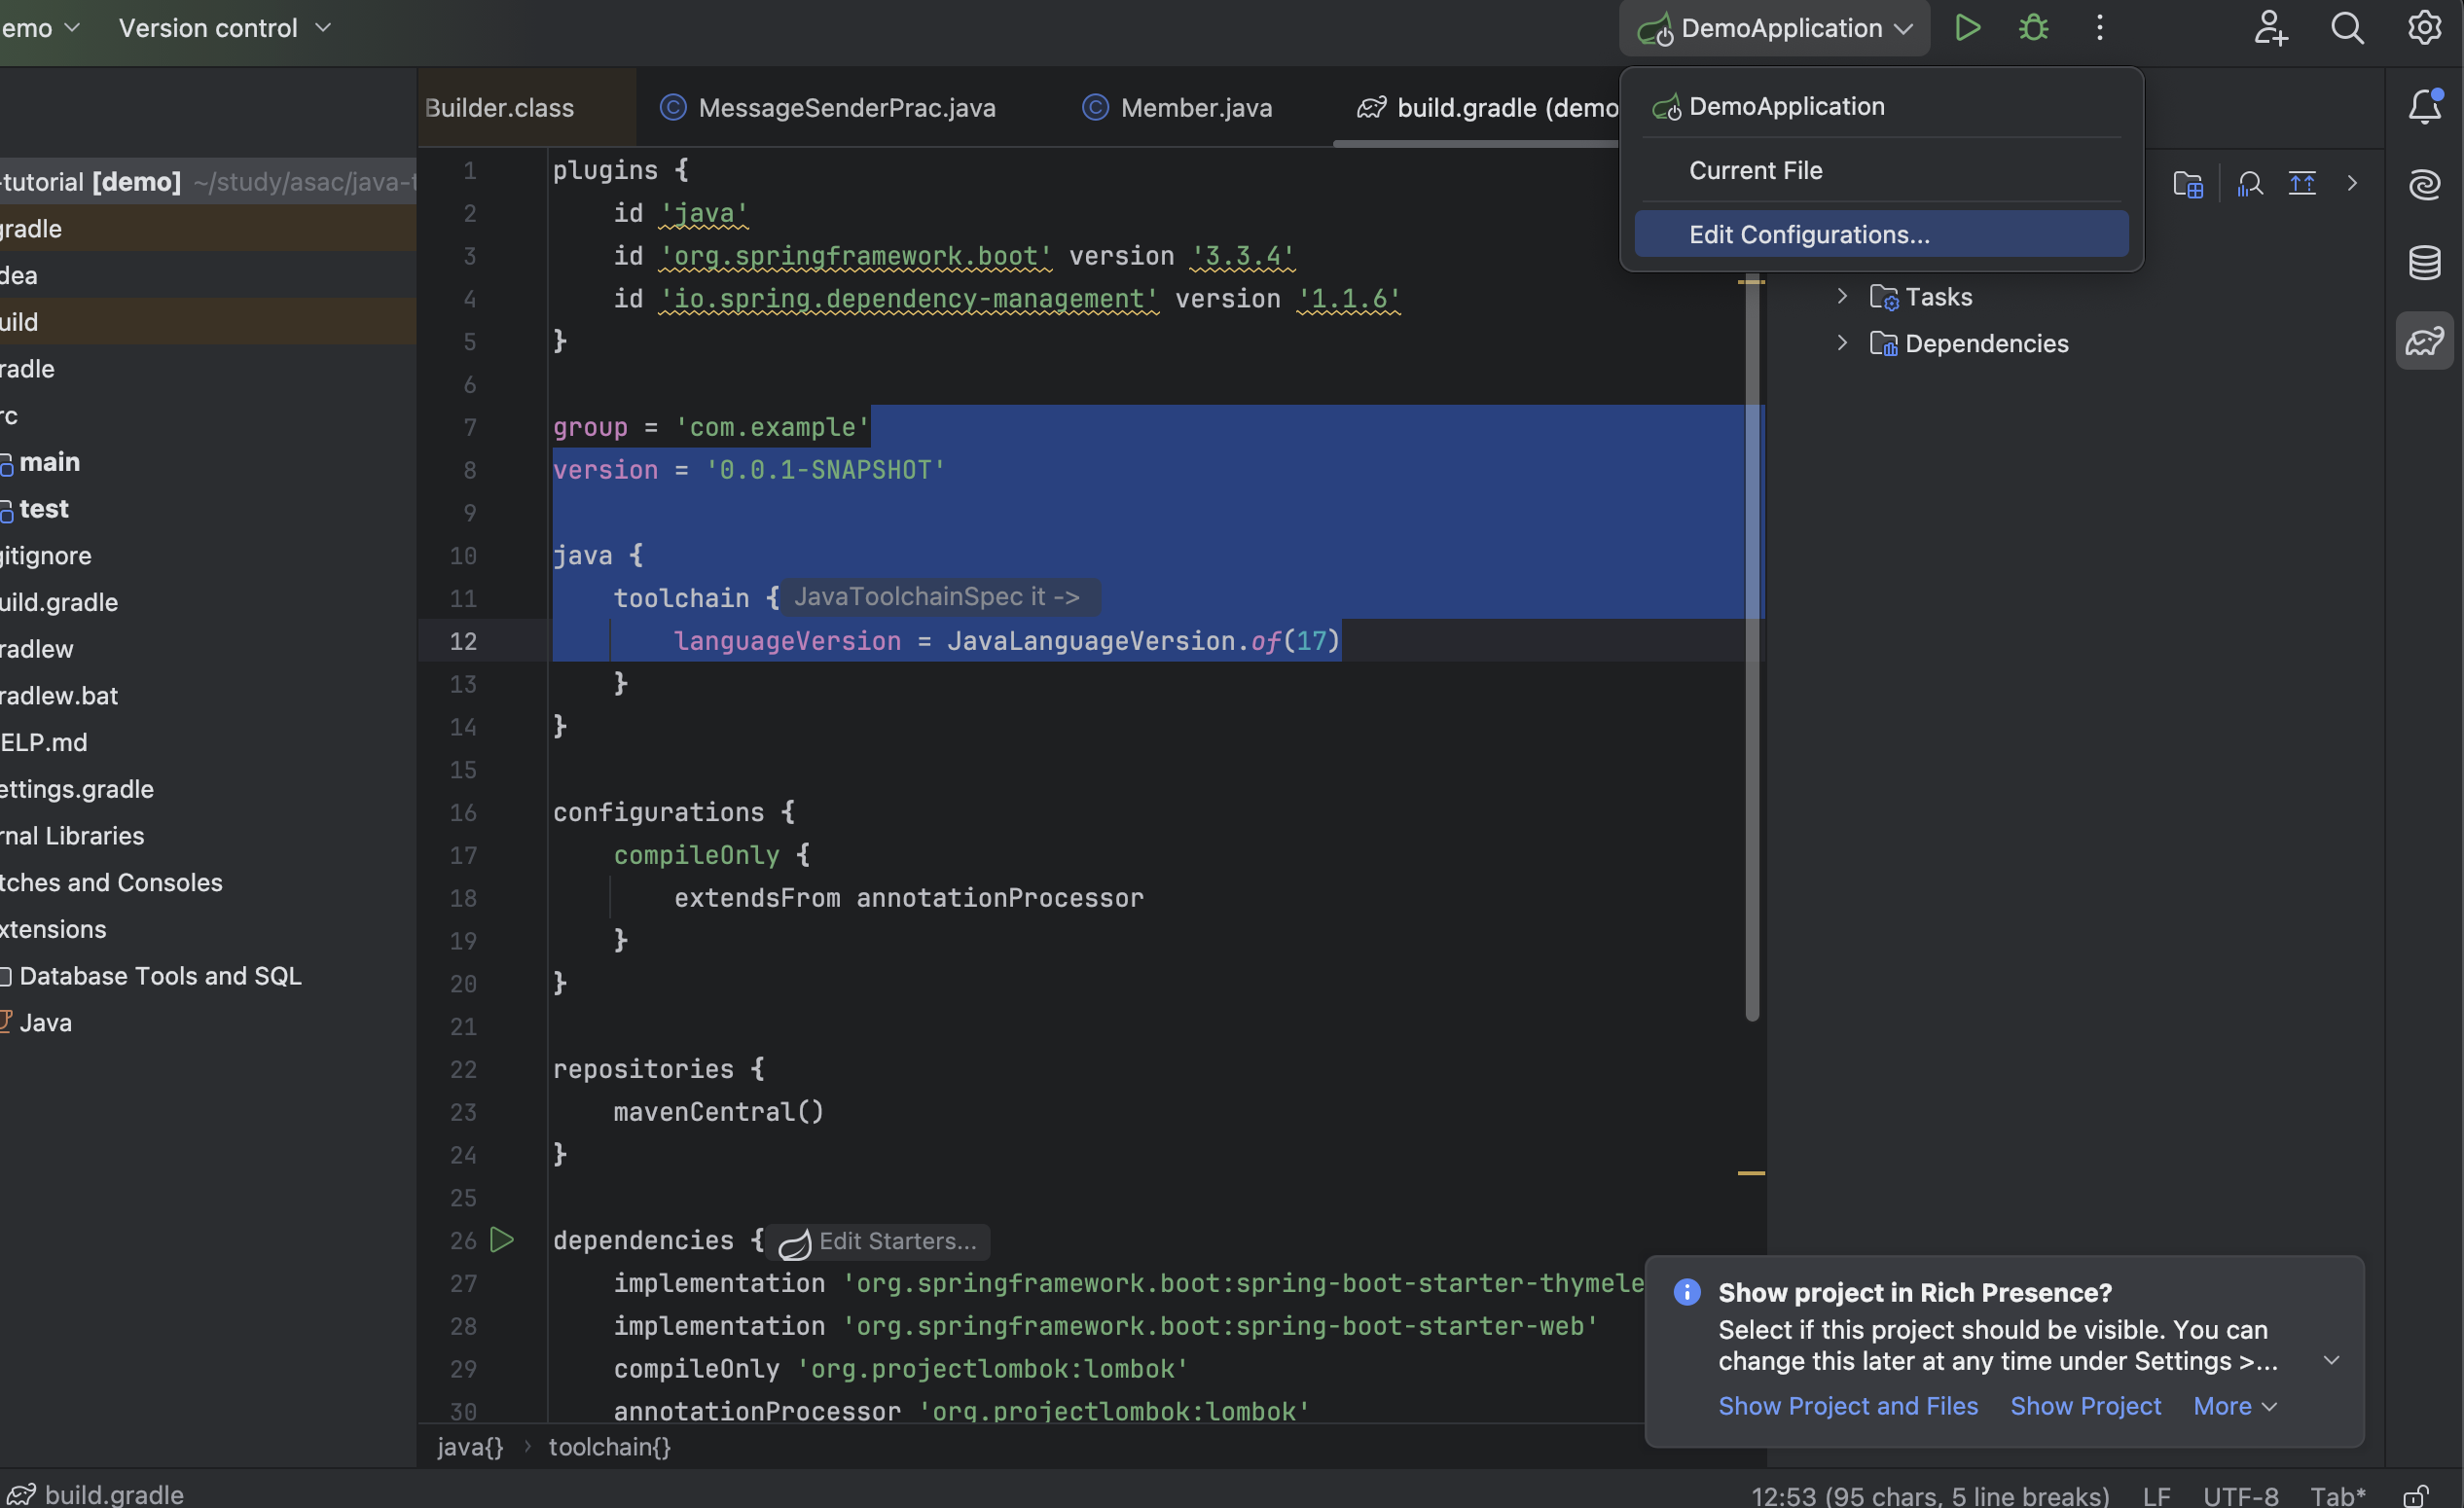Run DemoApplication with the green play button
The width and height of the screenshot is (2464, 1508).
1967,28
